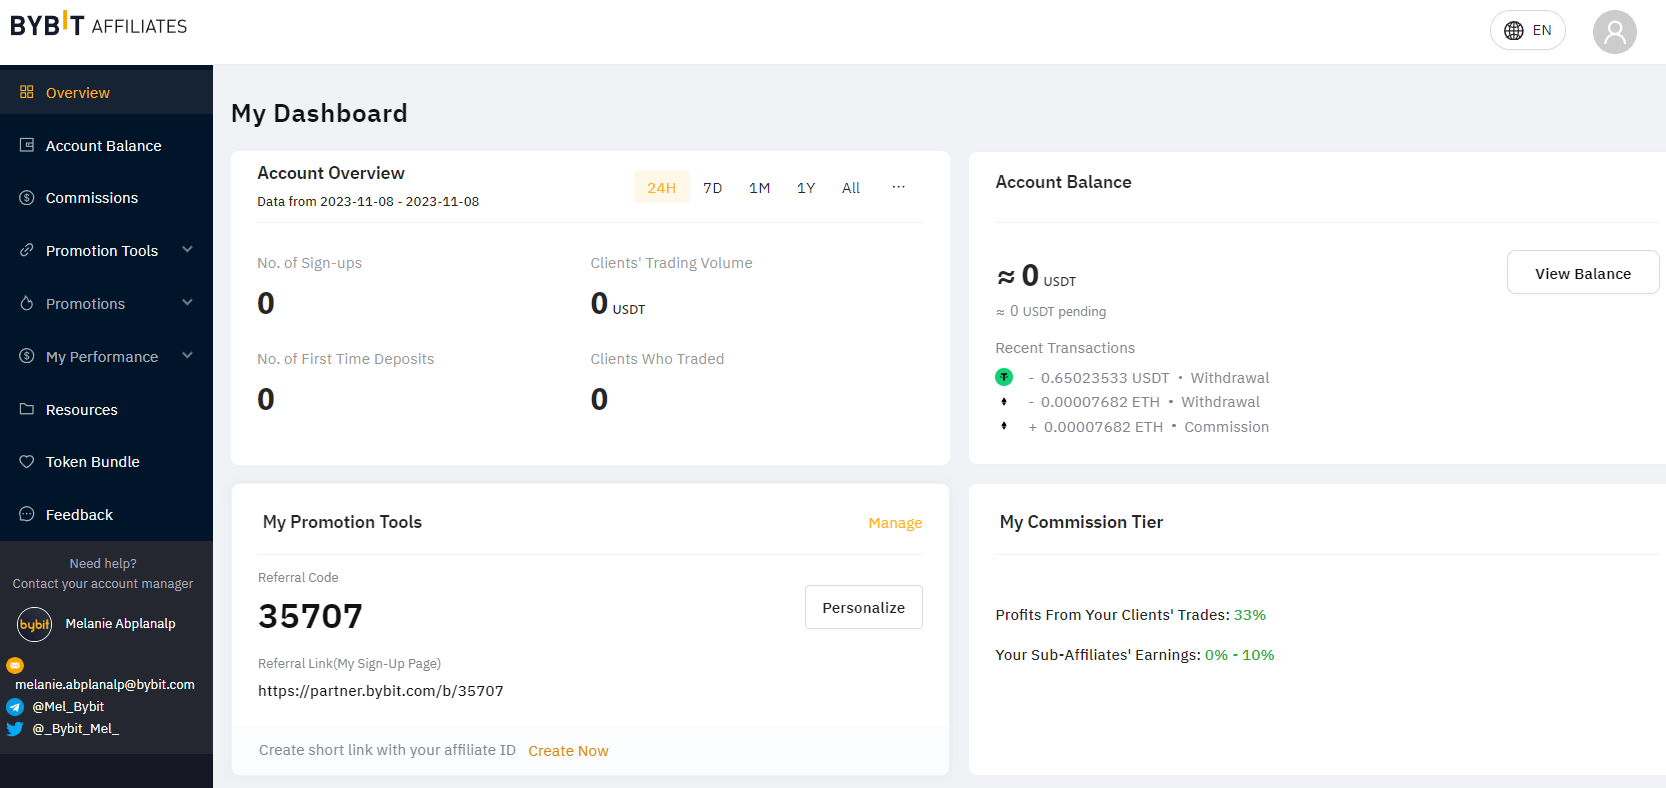Click the Promotions flame icon
The height and width of the screenshot is (788, 1666).
click(27, 303)
